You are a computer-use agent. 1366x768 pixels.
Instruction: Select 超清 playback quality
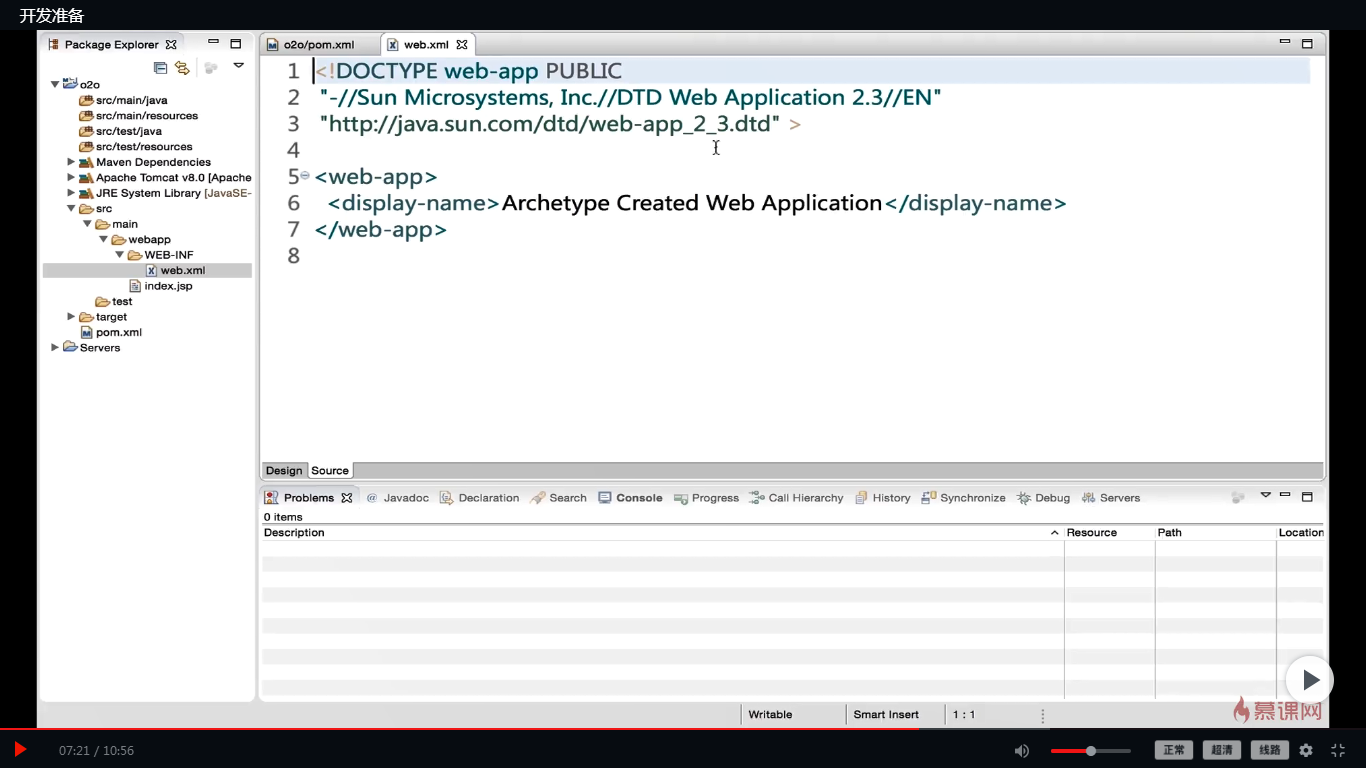1222,750
